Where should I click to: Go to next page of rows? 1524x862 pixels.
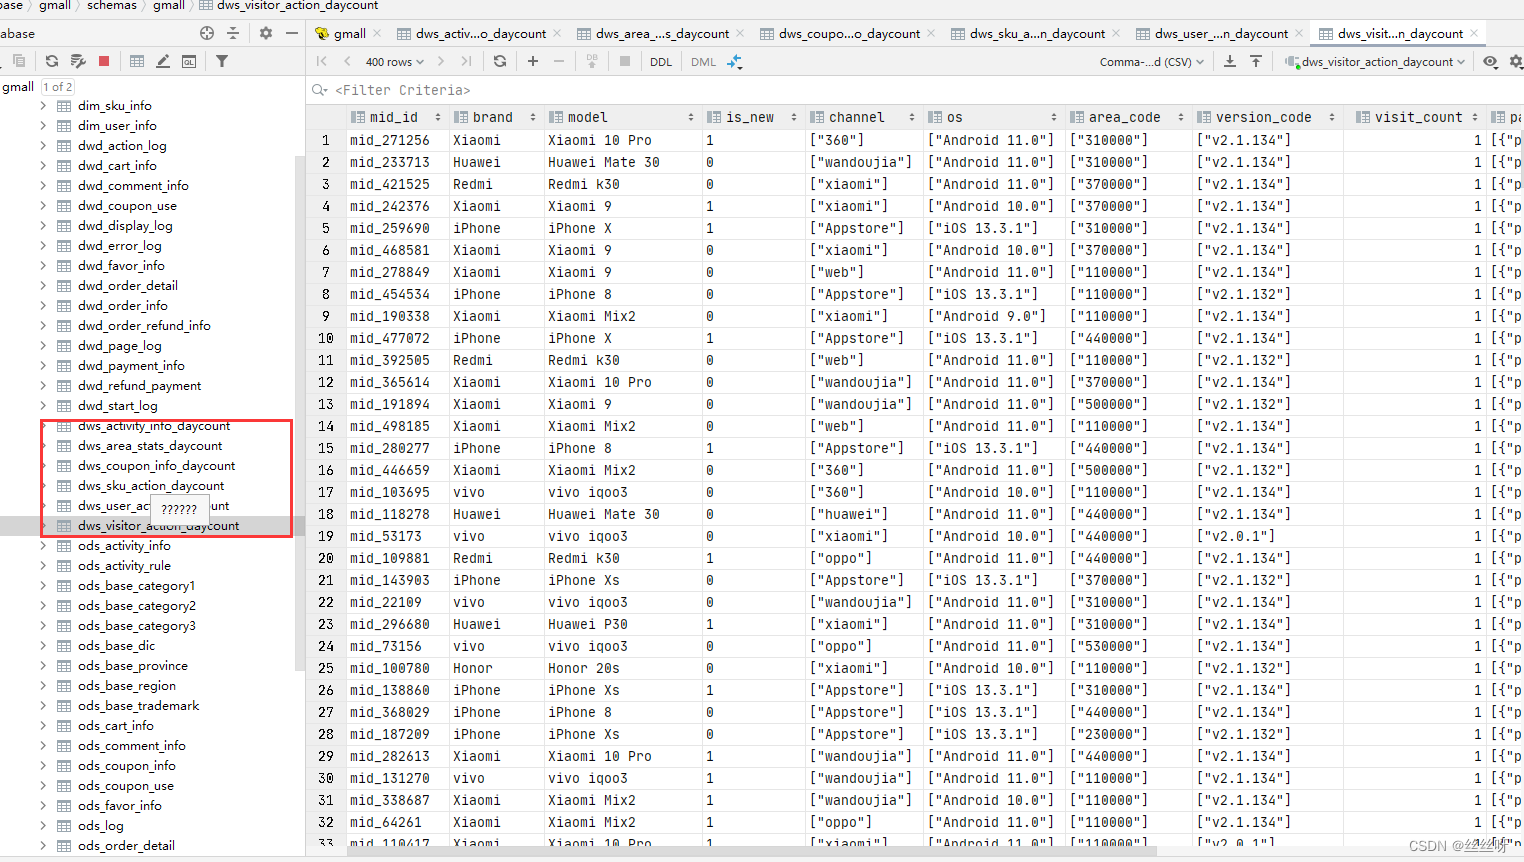(441, 61)
